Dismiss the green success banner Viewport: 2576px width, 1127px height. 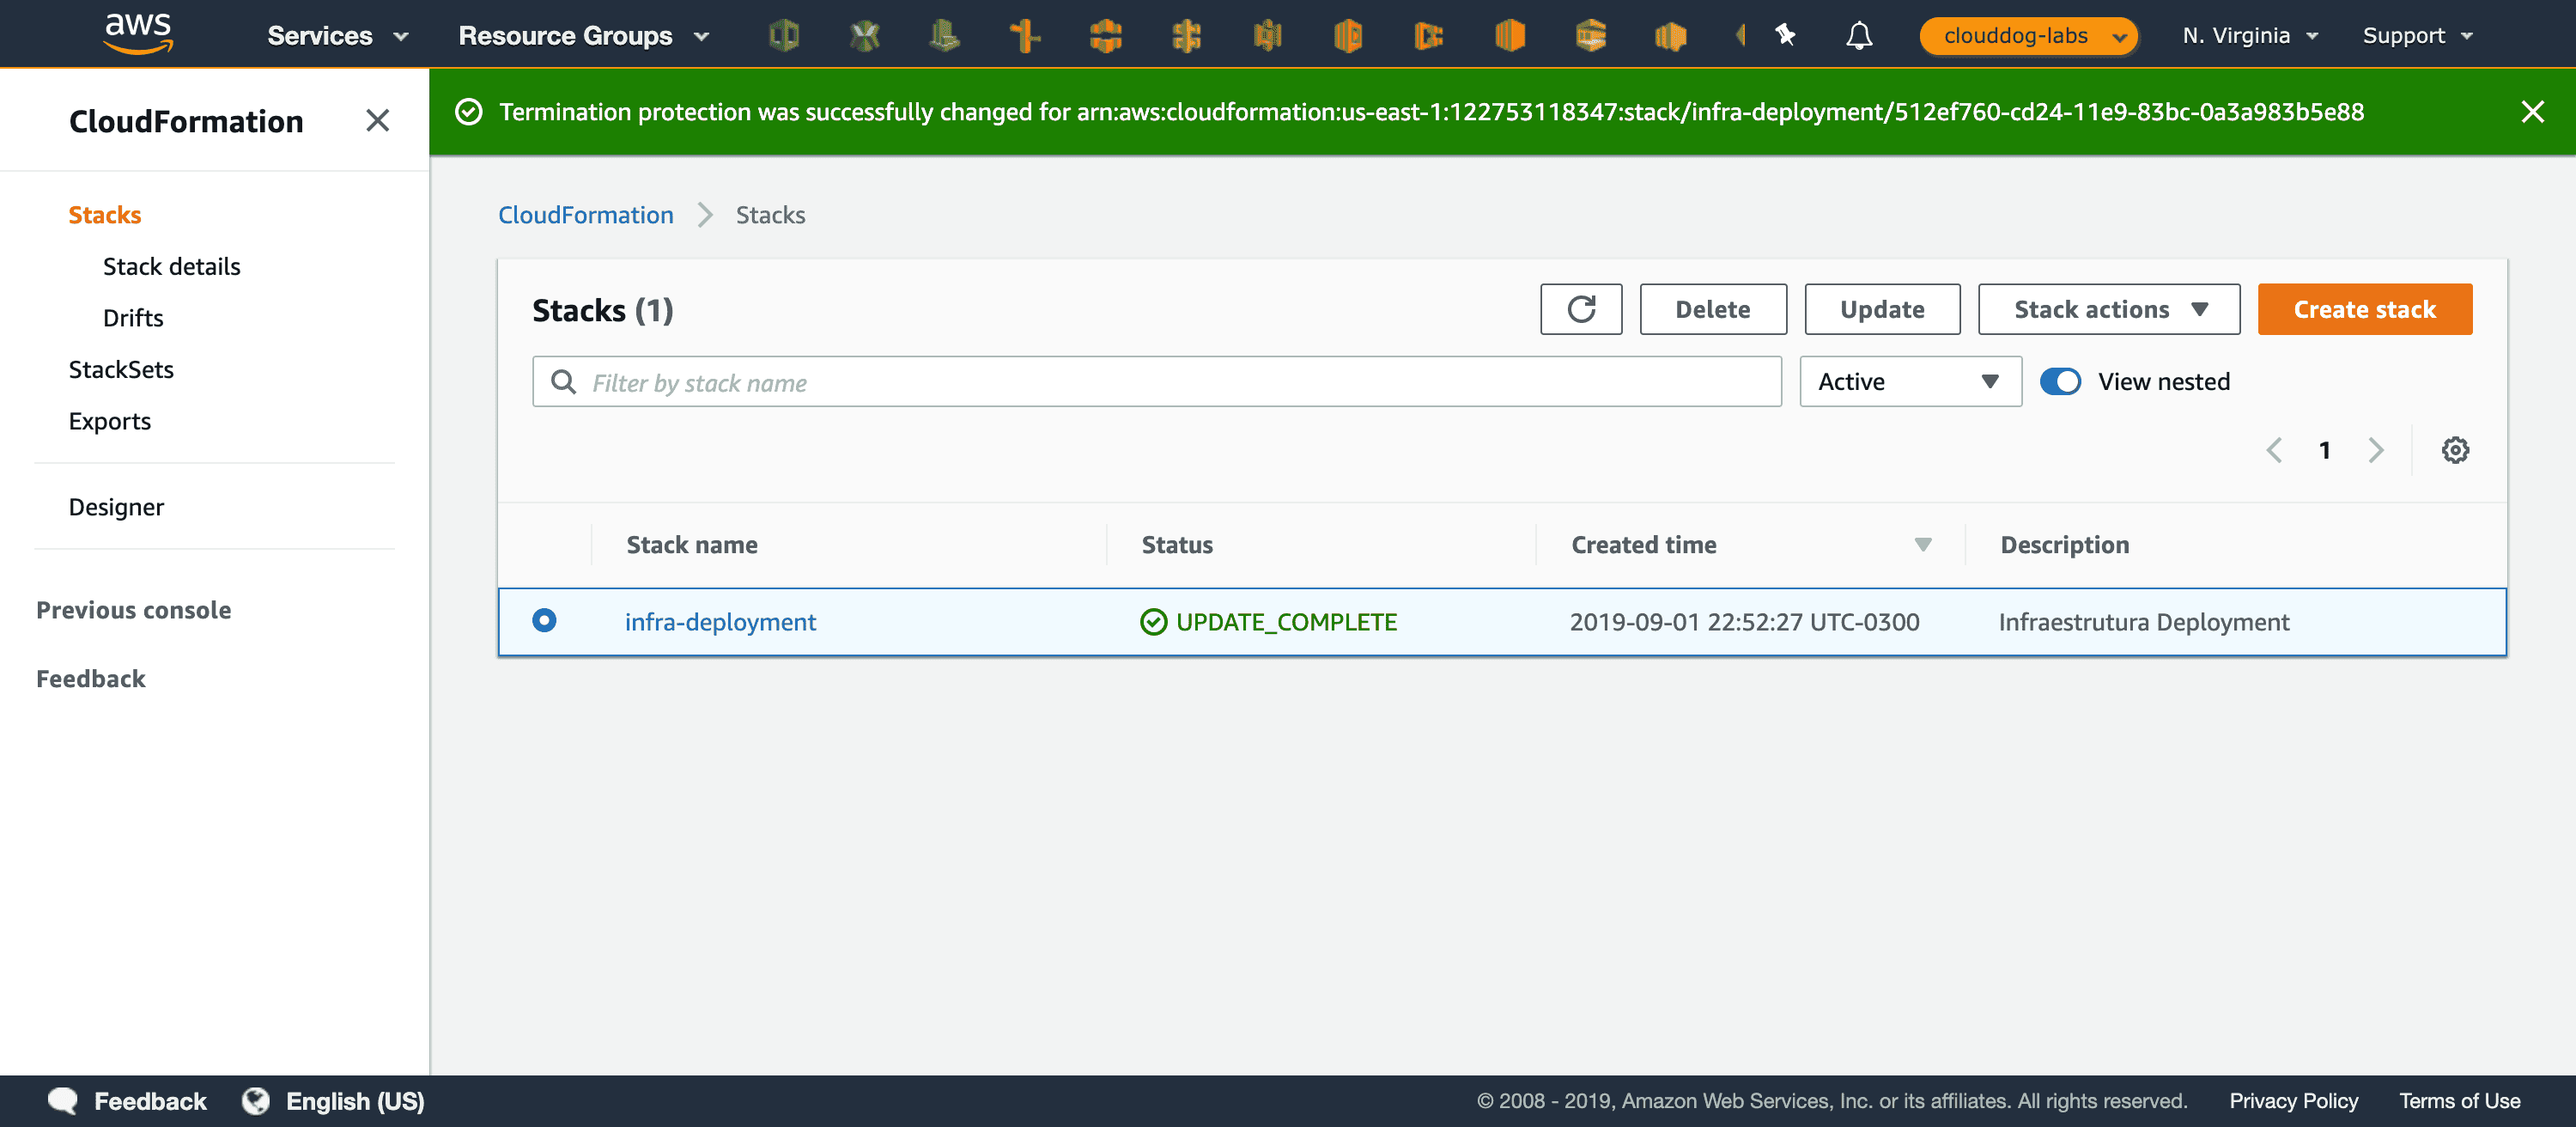click(x=2532, y=112)
